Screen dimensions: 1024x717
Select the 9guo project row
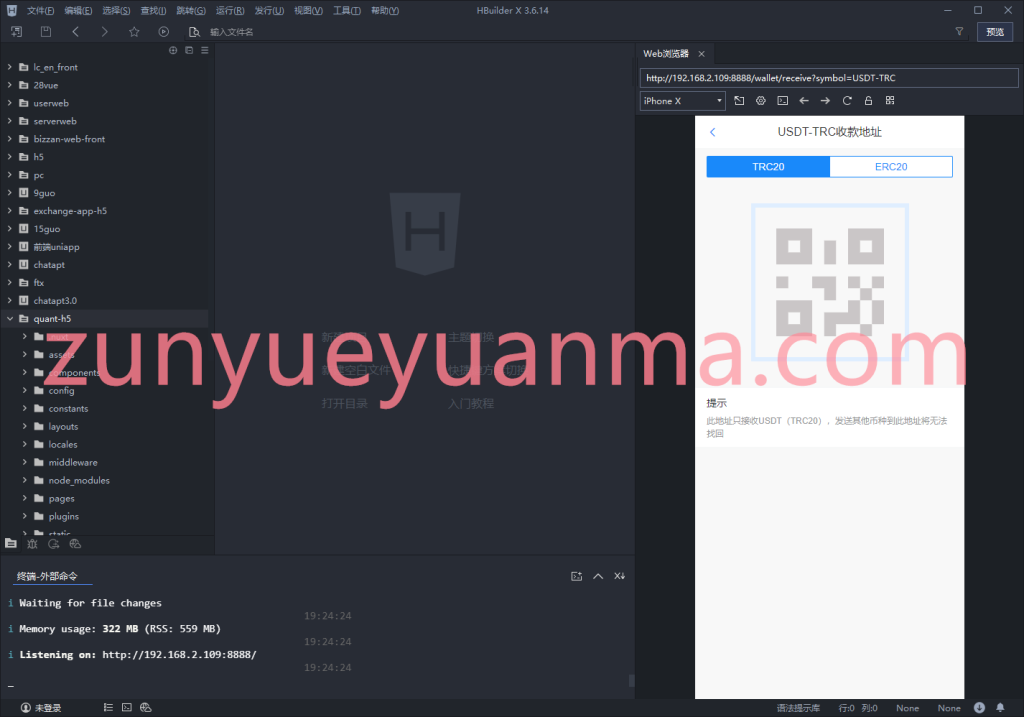pos(104,193)
